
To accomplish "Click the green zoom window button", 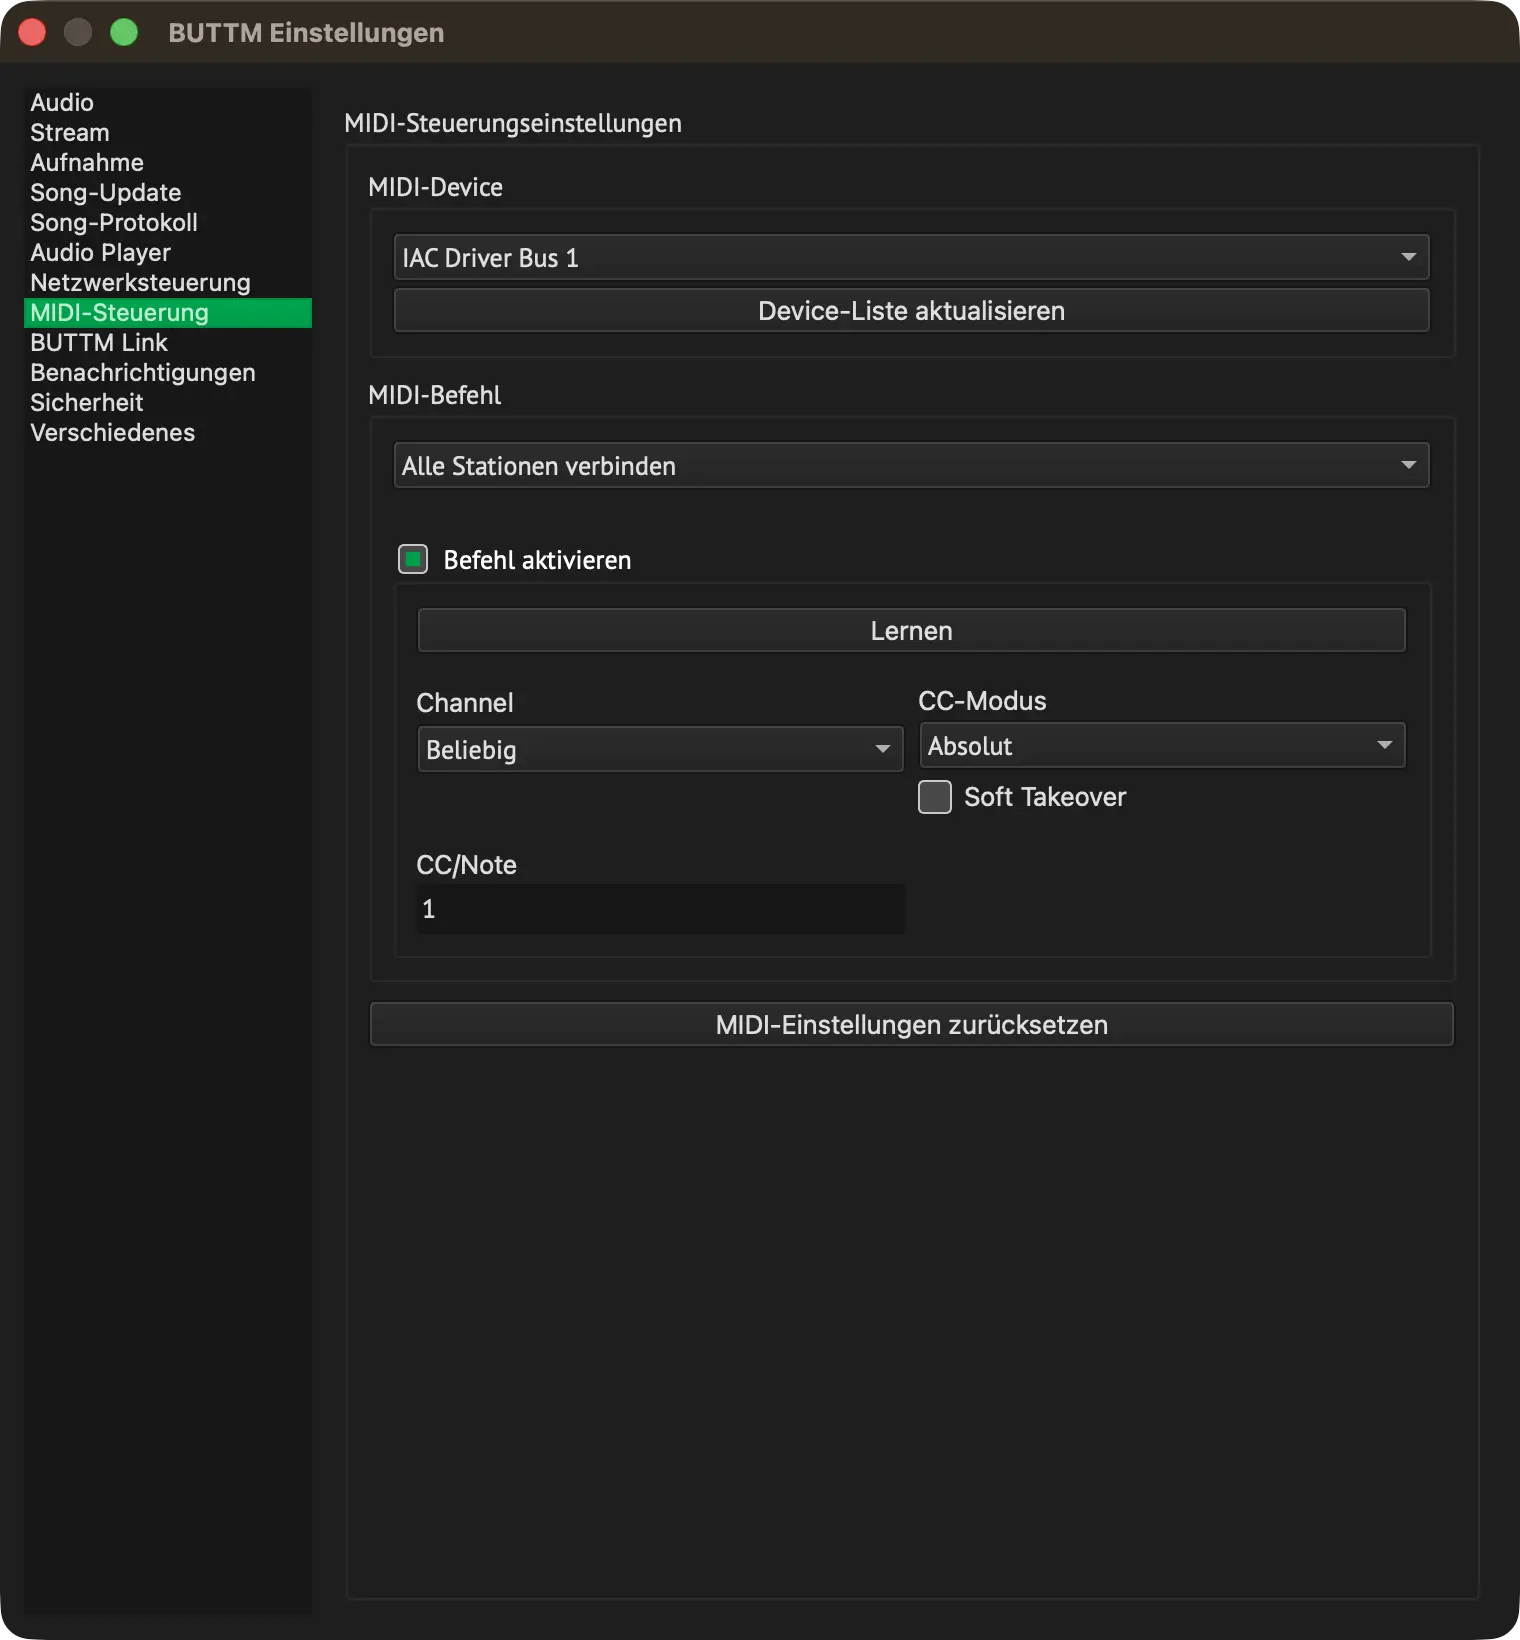I will (124, 33).
